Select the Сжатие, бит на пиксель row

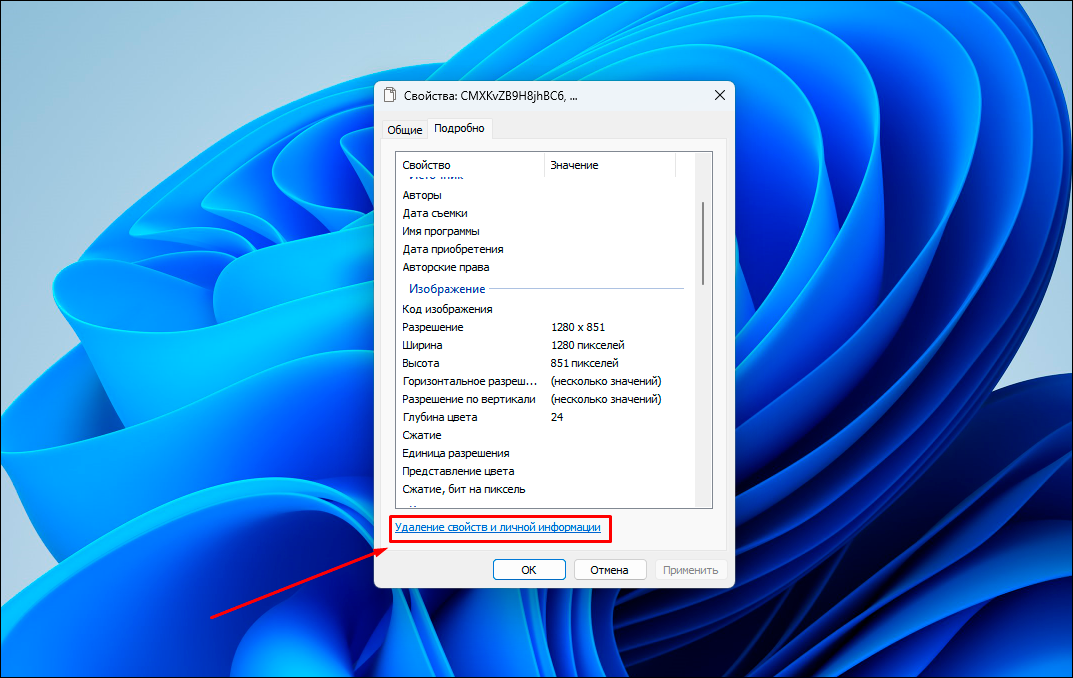pos(545,489)
